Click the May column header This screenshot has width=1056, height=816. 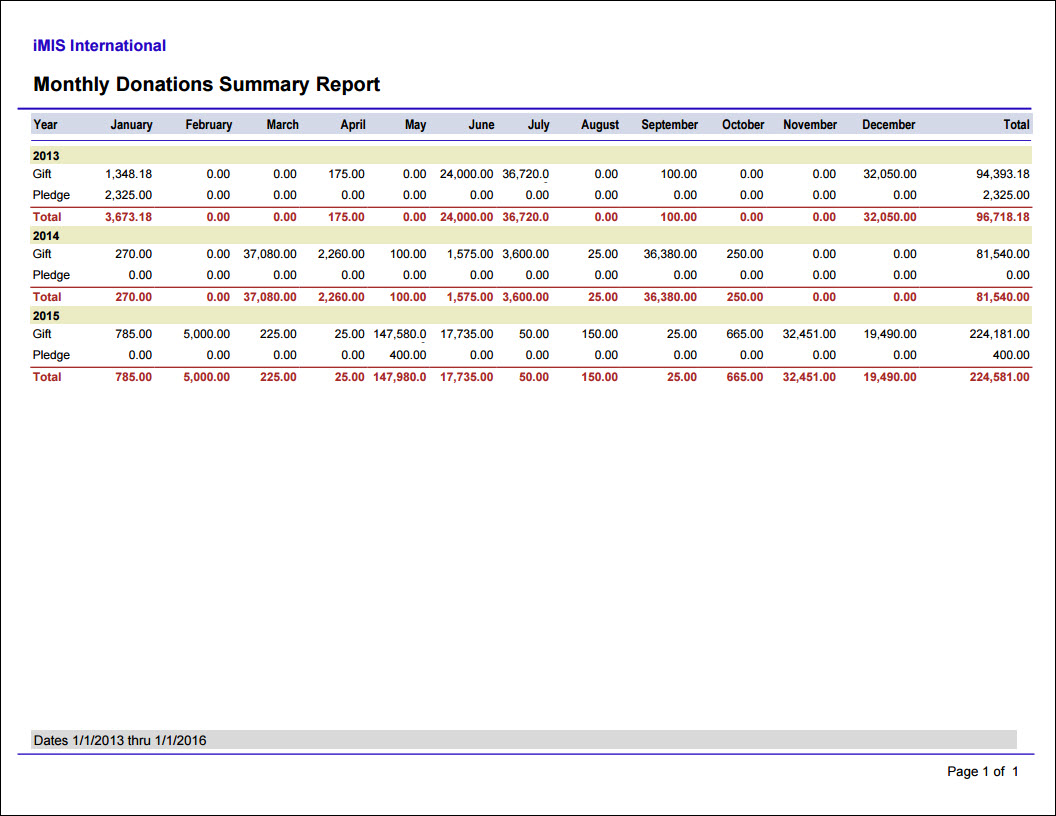coord(416,125)
